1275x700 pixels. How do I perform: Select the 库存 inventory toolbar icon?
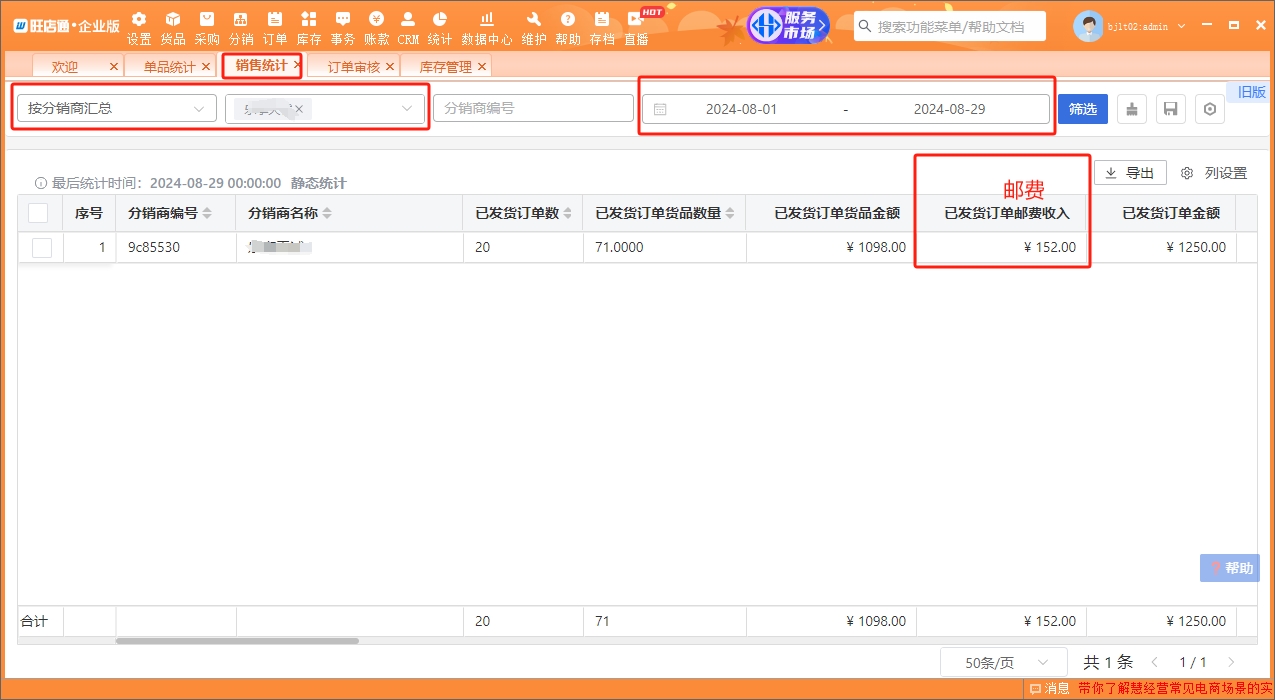click(308, 27)
